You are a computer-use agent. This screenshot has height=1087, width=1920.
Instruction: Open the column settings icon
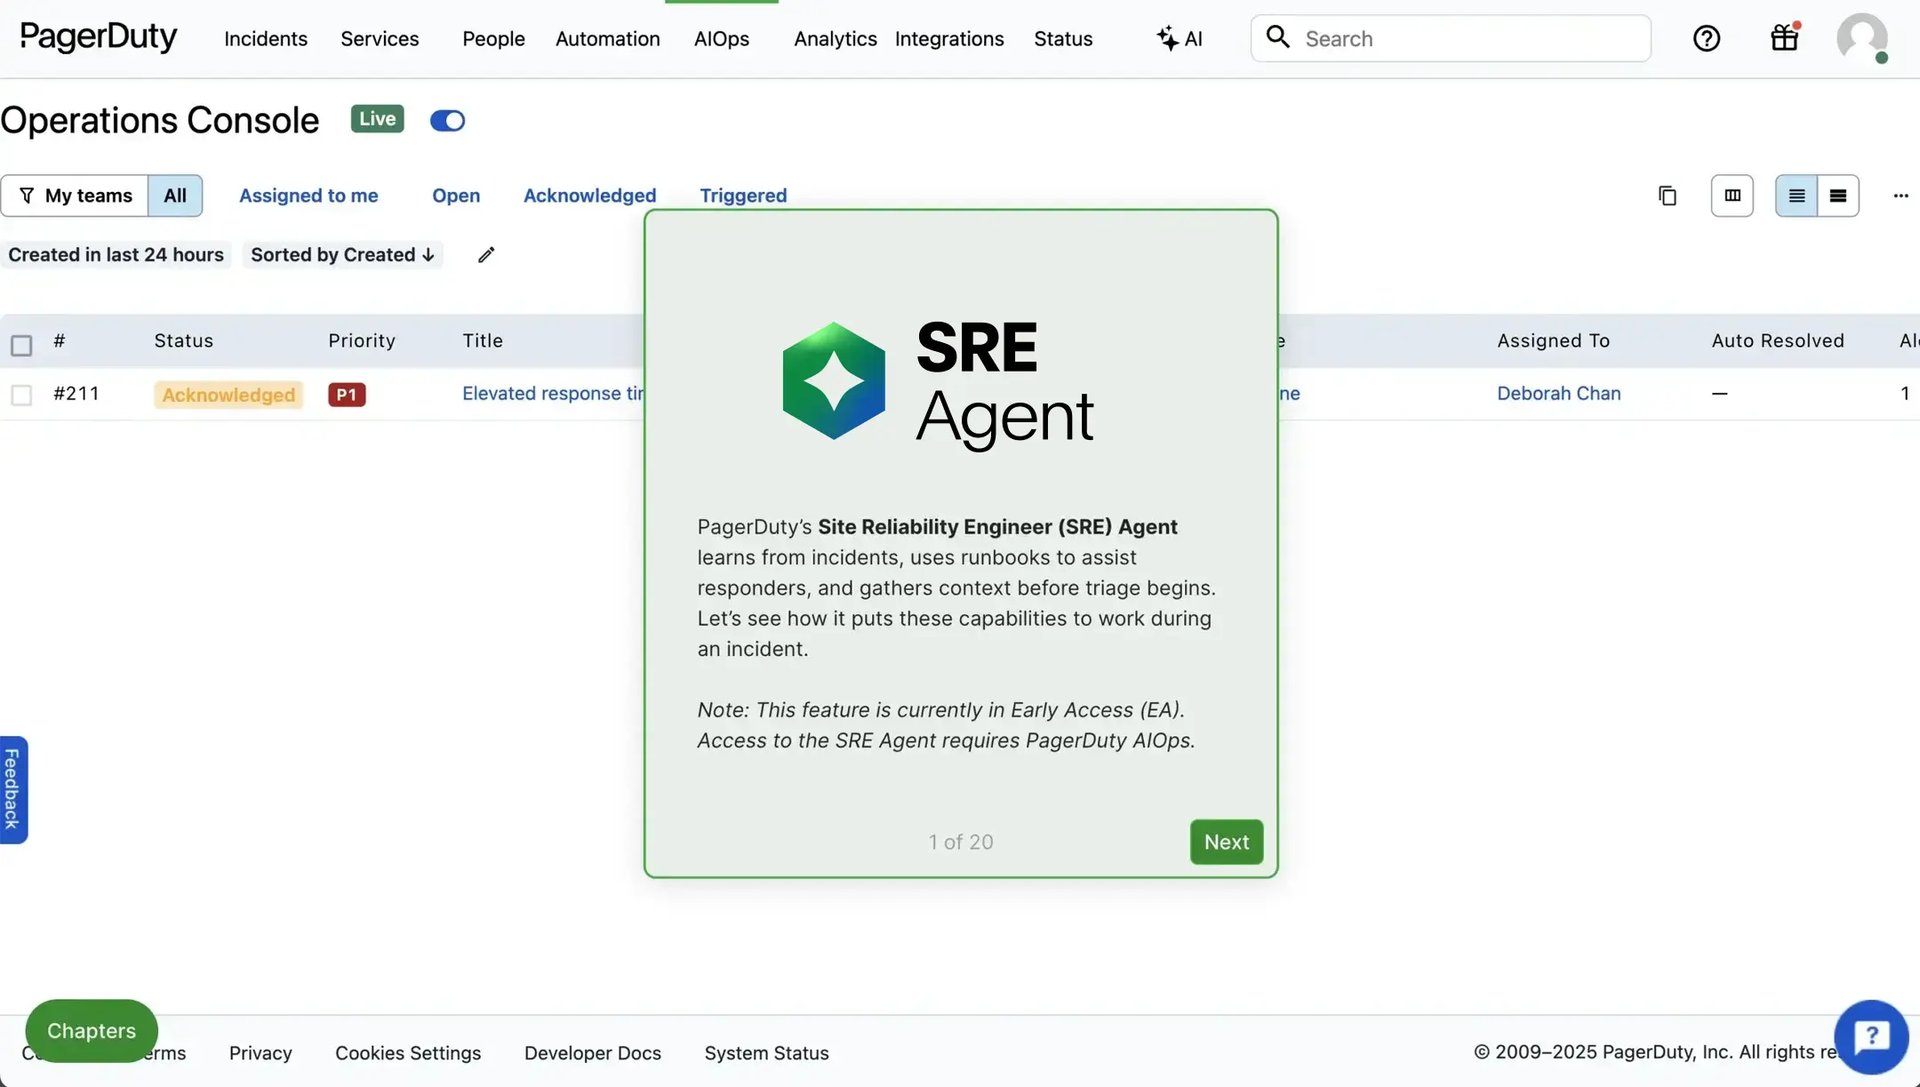(1732, 196)
